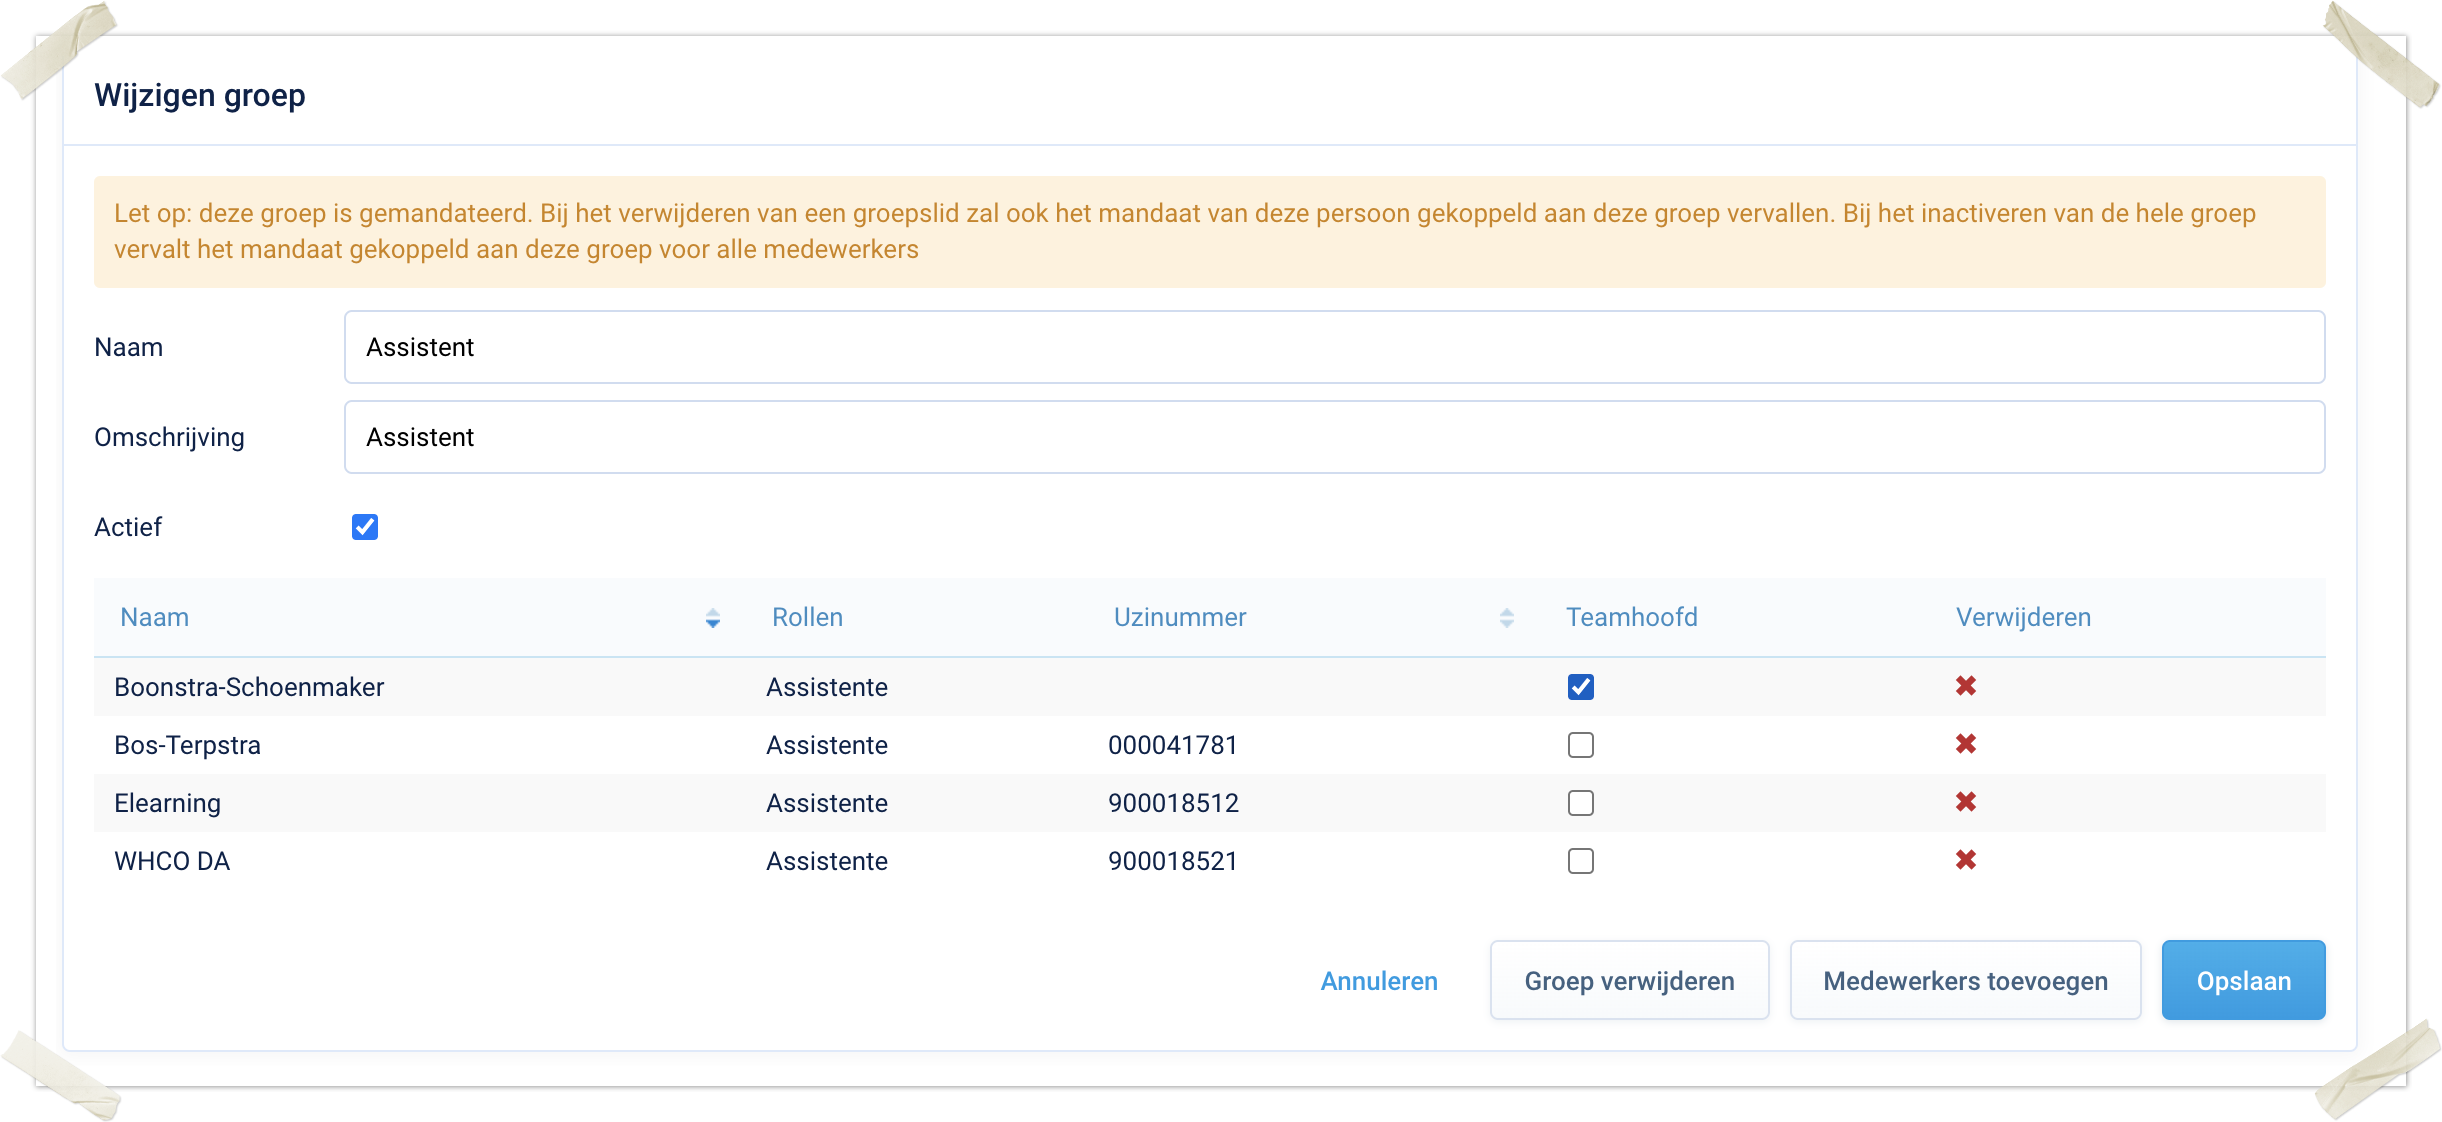Sort by Uzinummer using sort arrows
2442x1122 pixels.
tap(1506, 618)
